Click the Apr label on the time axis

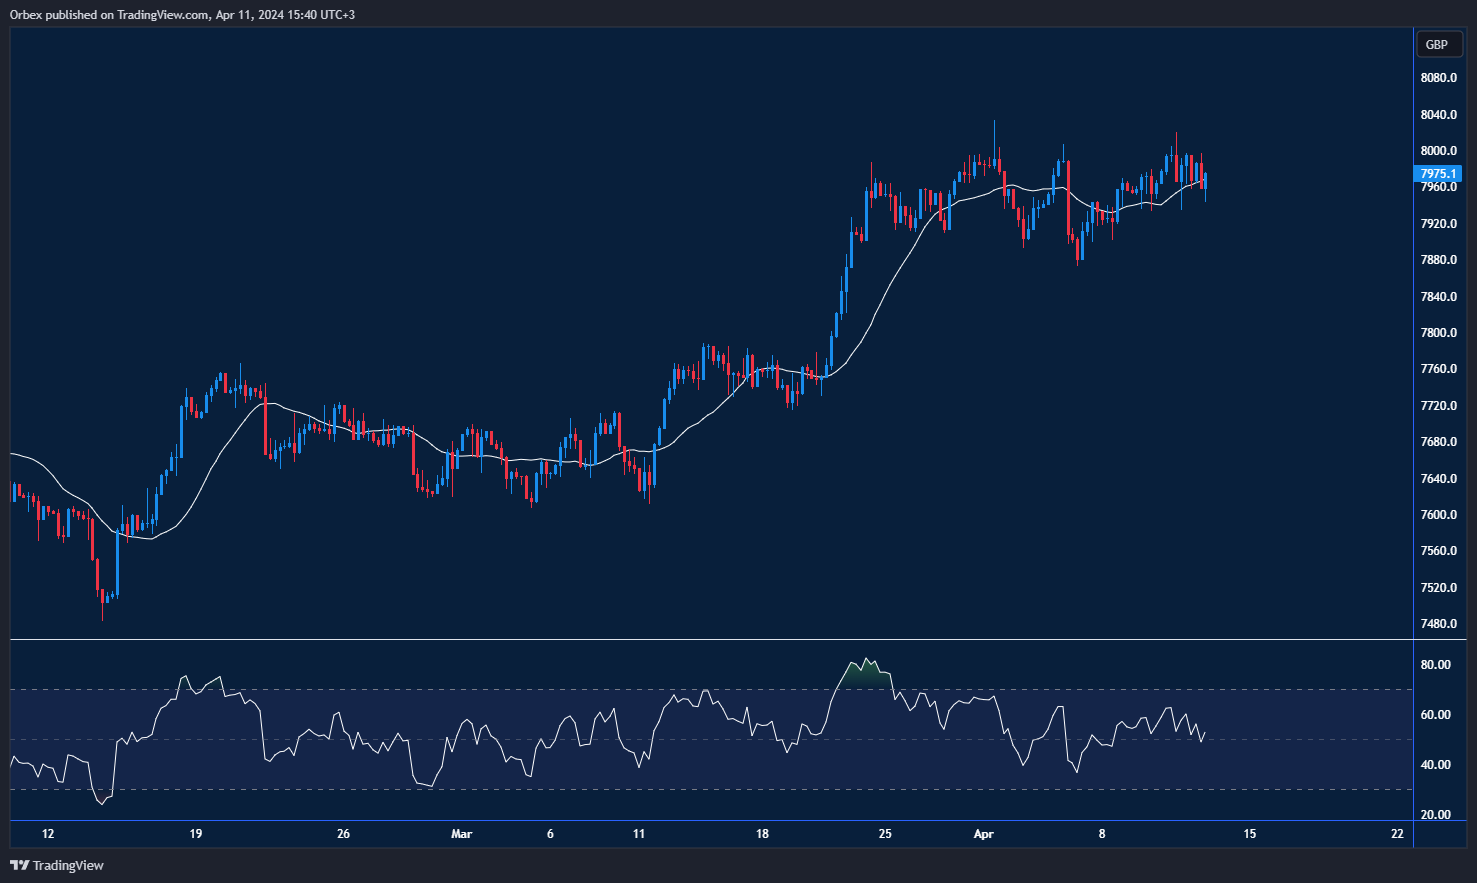[x=982, y=833]
